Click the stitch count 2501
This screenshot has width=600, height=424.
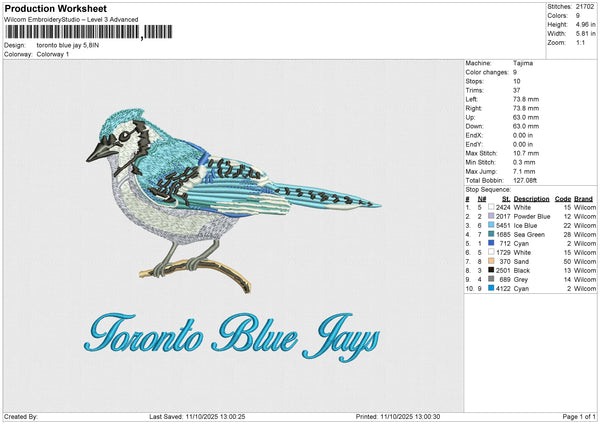coord(503,271)
